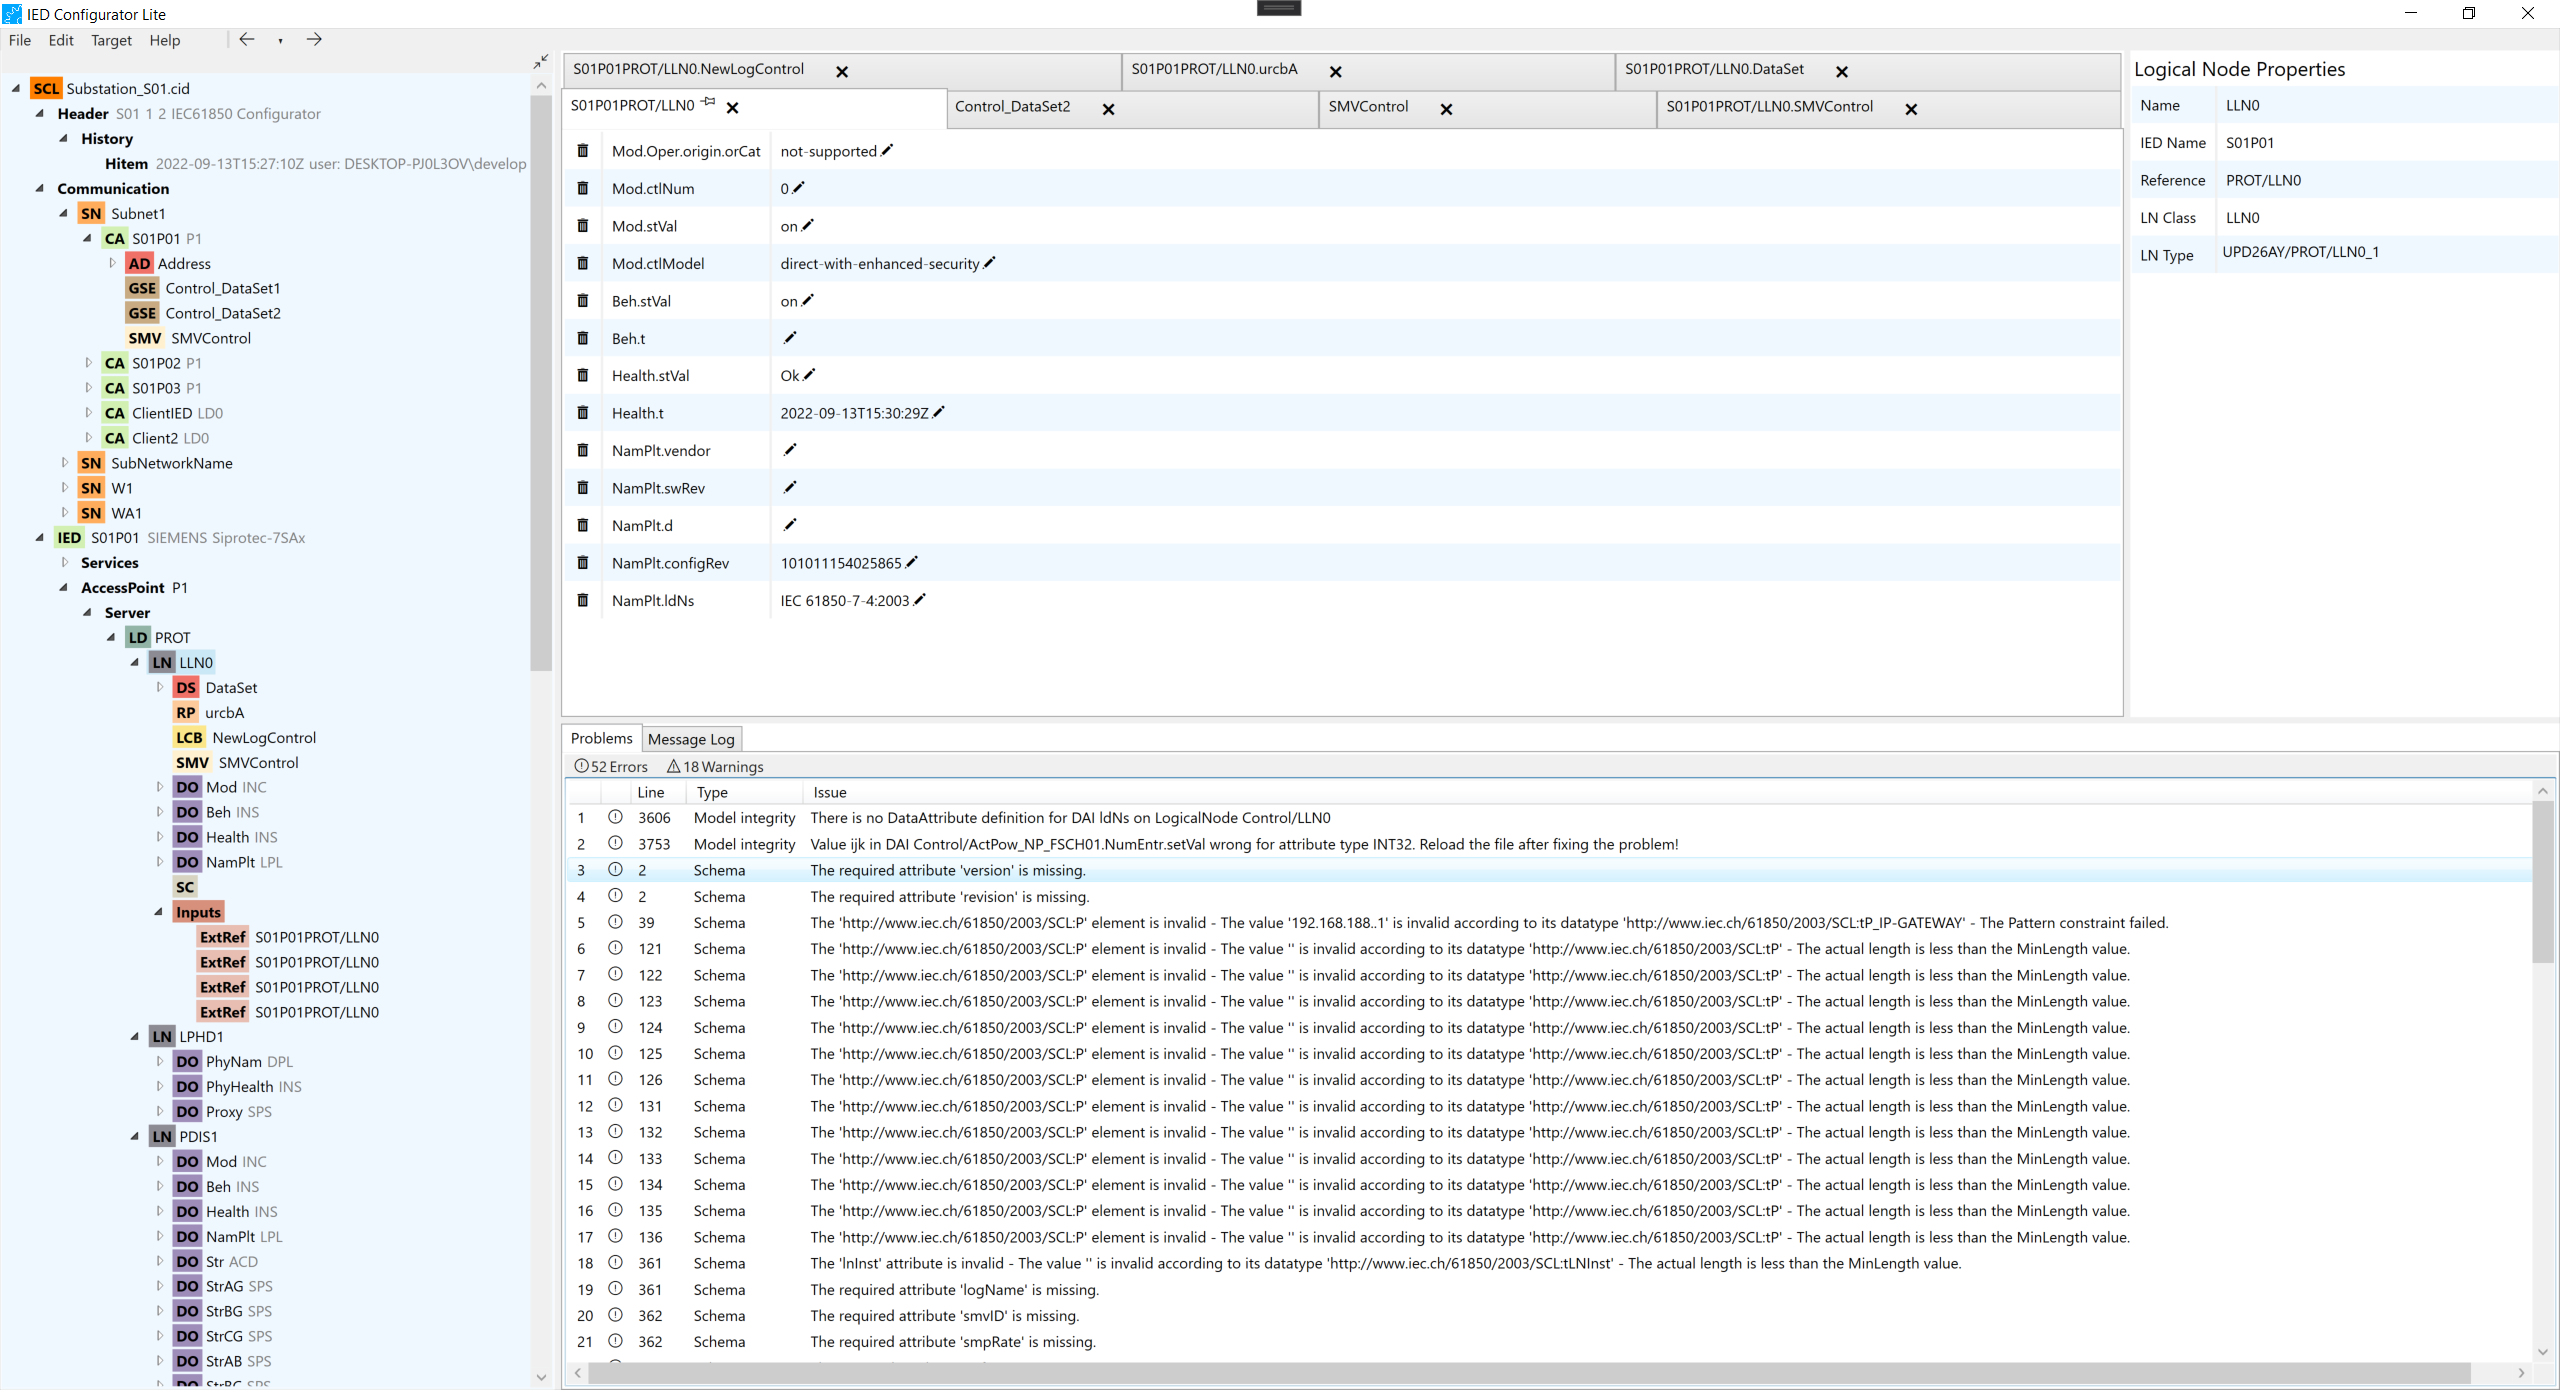Image resolution: width=2560 pixels, height=1390 pixels.
Task: Click the SMV SMVControl icon
Action: 142,339
